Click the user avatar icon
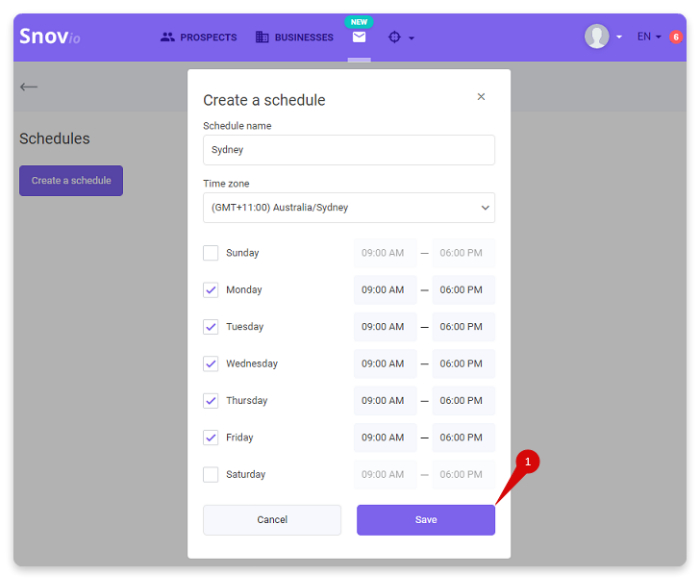Viewport: 700px width, 579px height. [597, 36]
